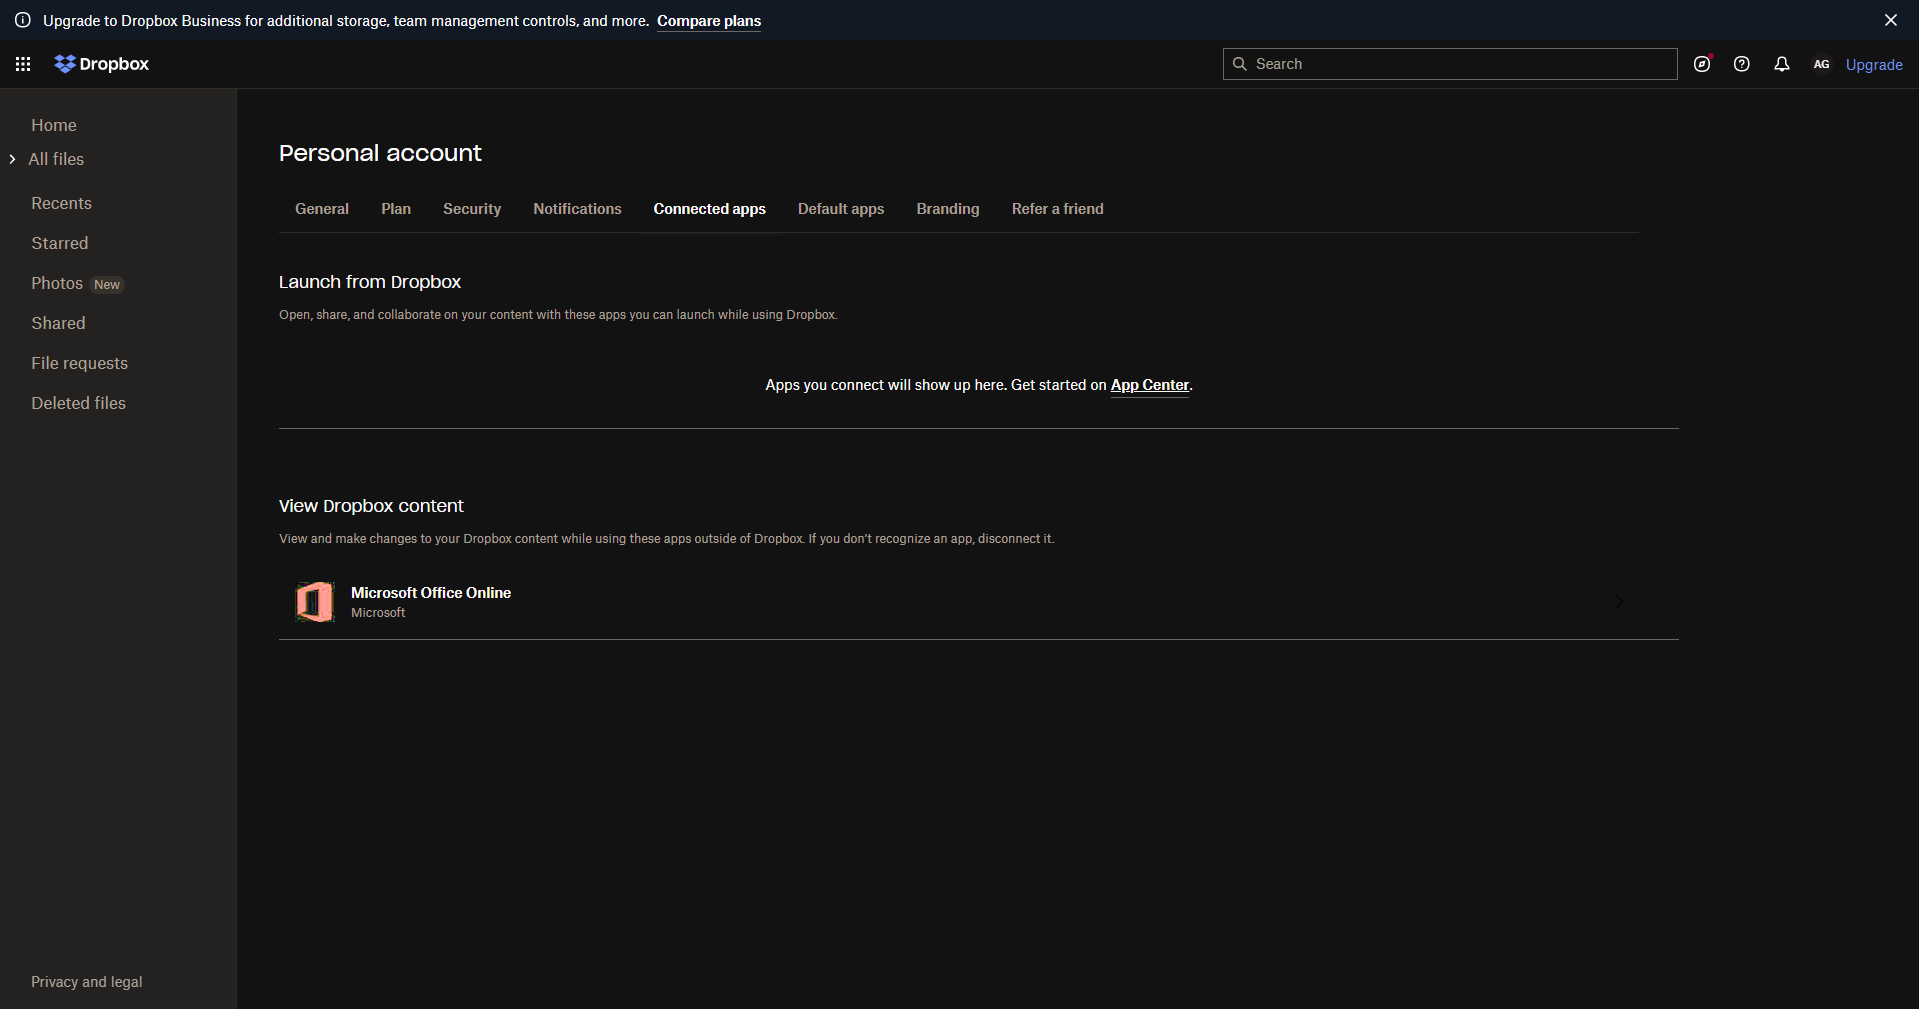Switch to the General tab

tap(322, 209)
